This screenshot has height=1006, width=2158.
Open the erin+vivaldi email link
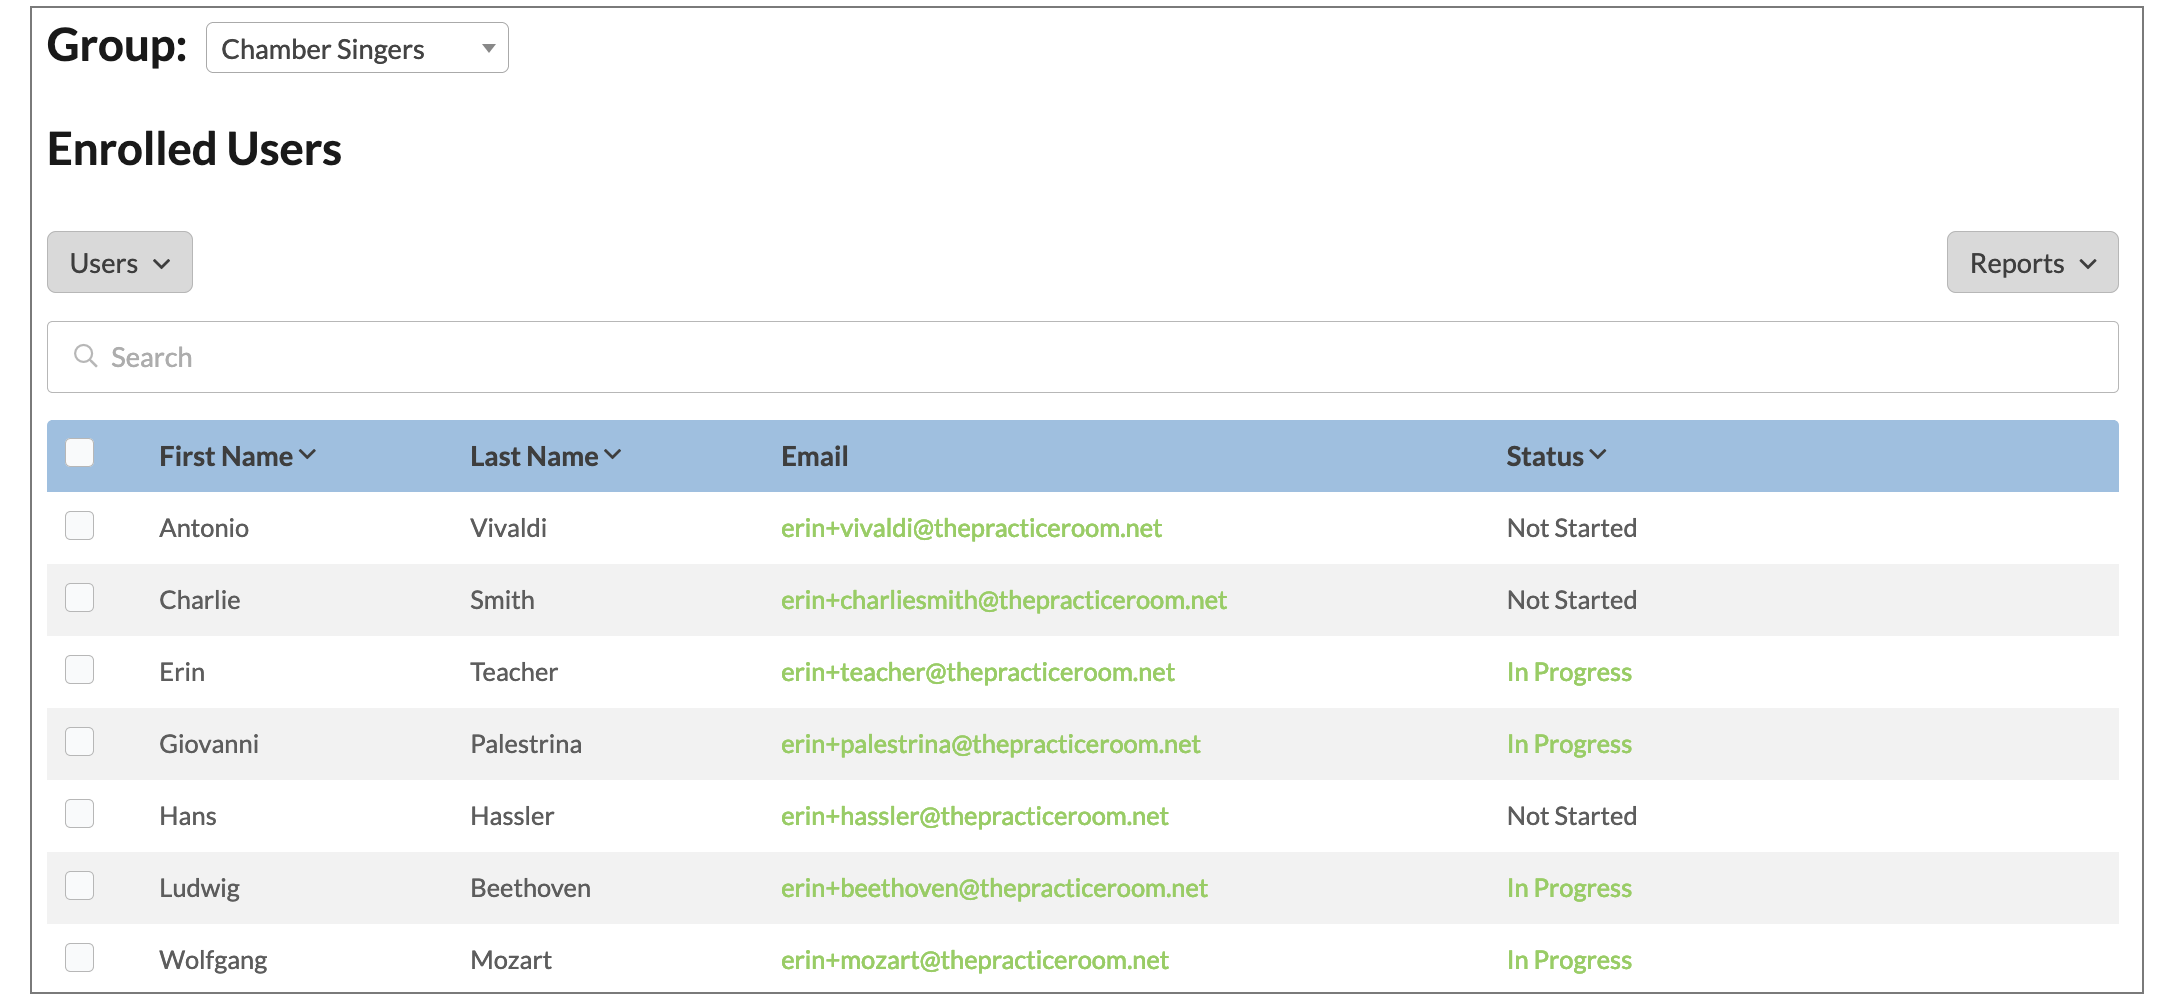(970, 529)
